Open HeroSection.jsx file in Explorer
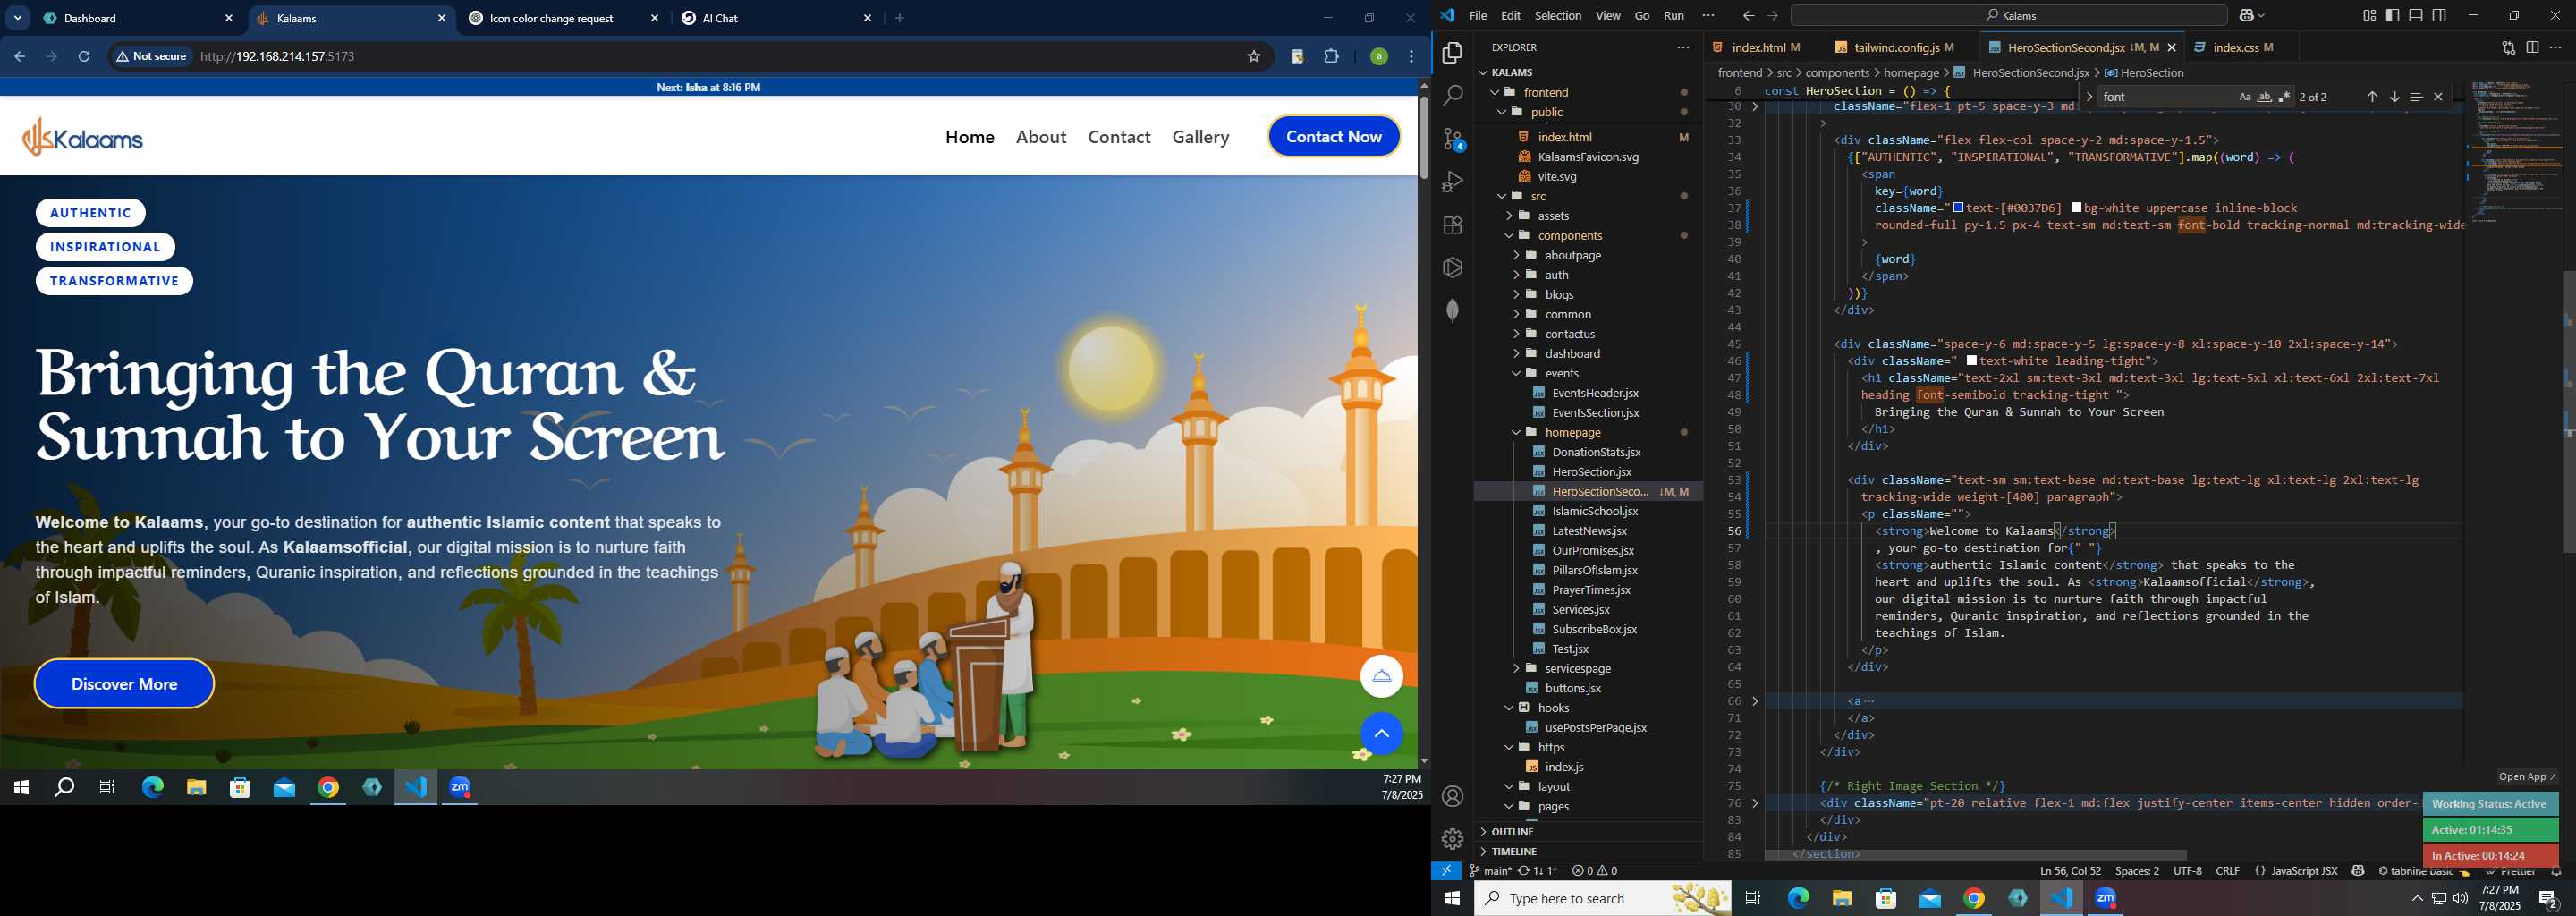The height and width of the screenshot is (916, 2576). (x=1591, y=471)
